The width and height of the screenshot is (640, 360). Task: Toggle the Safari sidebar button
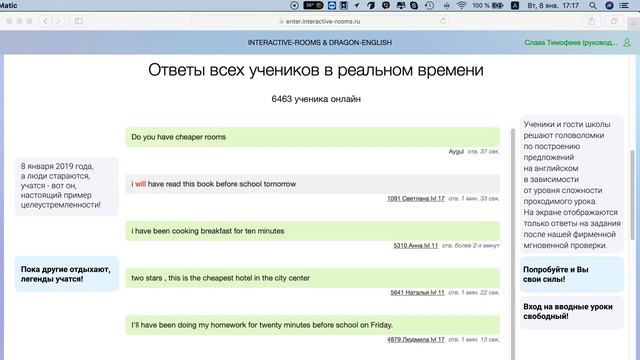pos(79,21)
